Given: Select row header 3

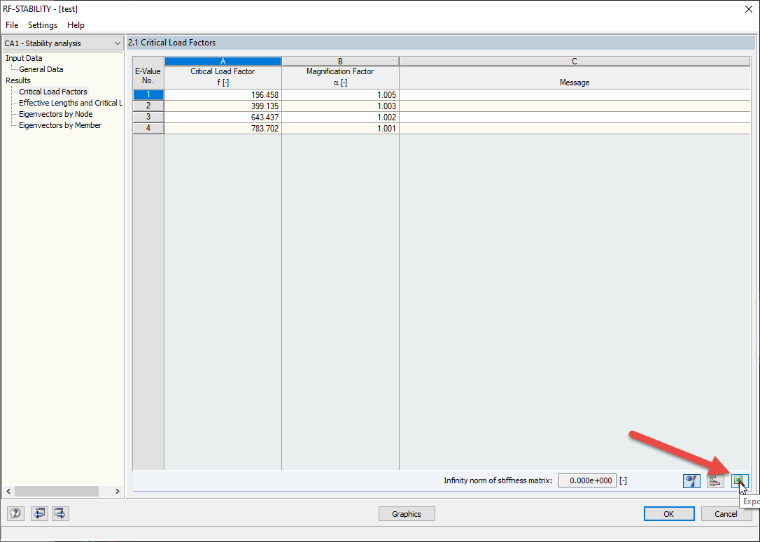Looking at the screenshot, I should [148, 117].
